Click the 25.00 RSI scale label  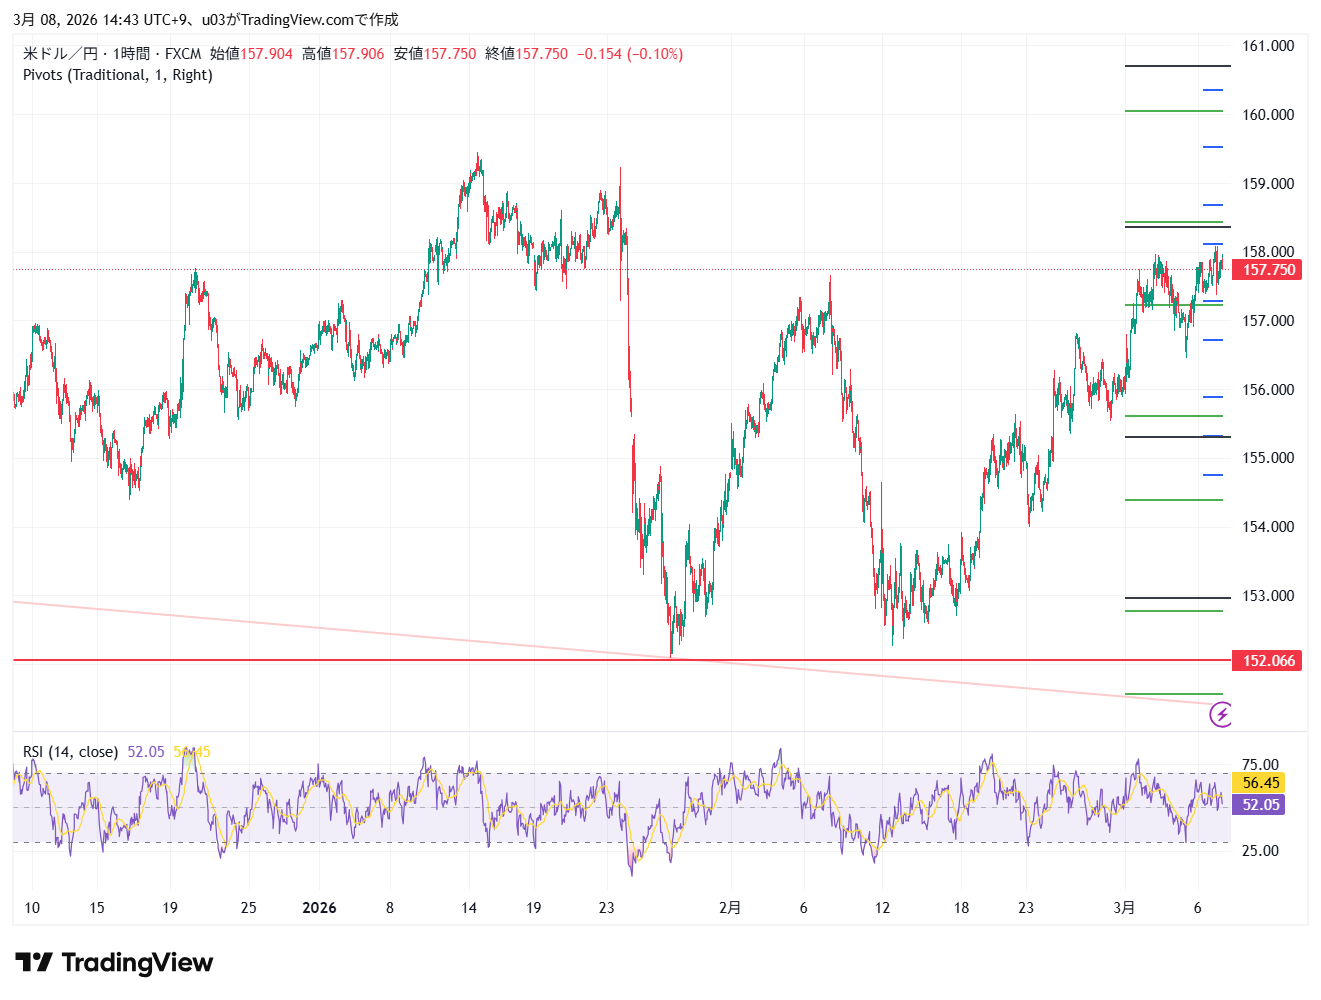(x=1259, y=851)
